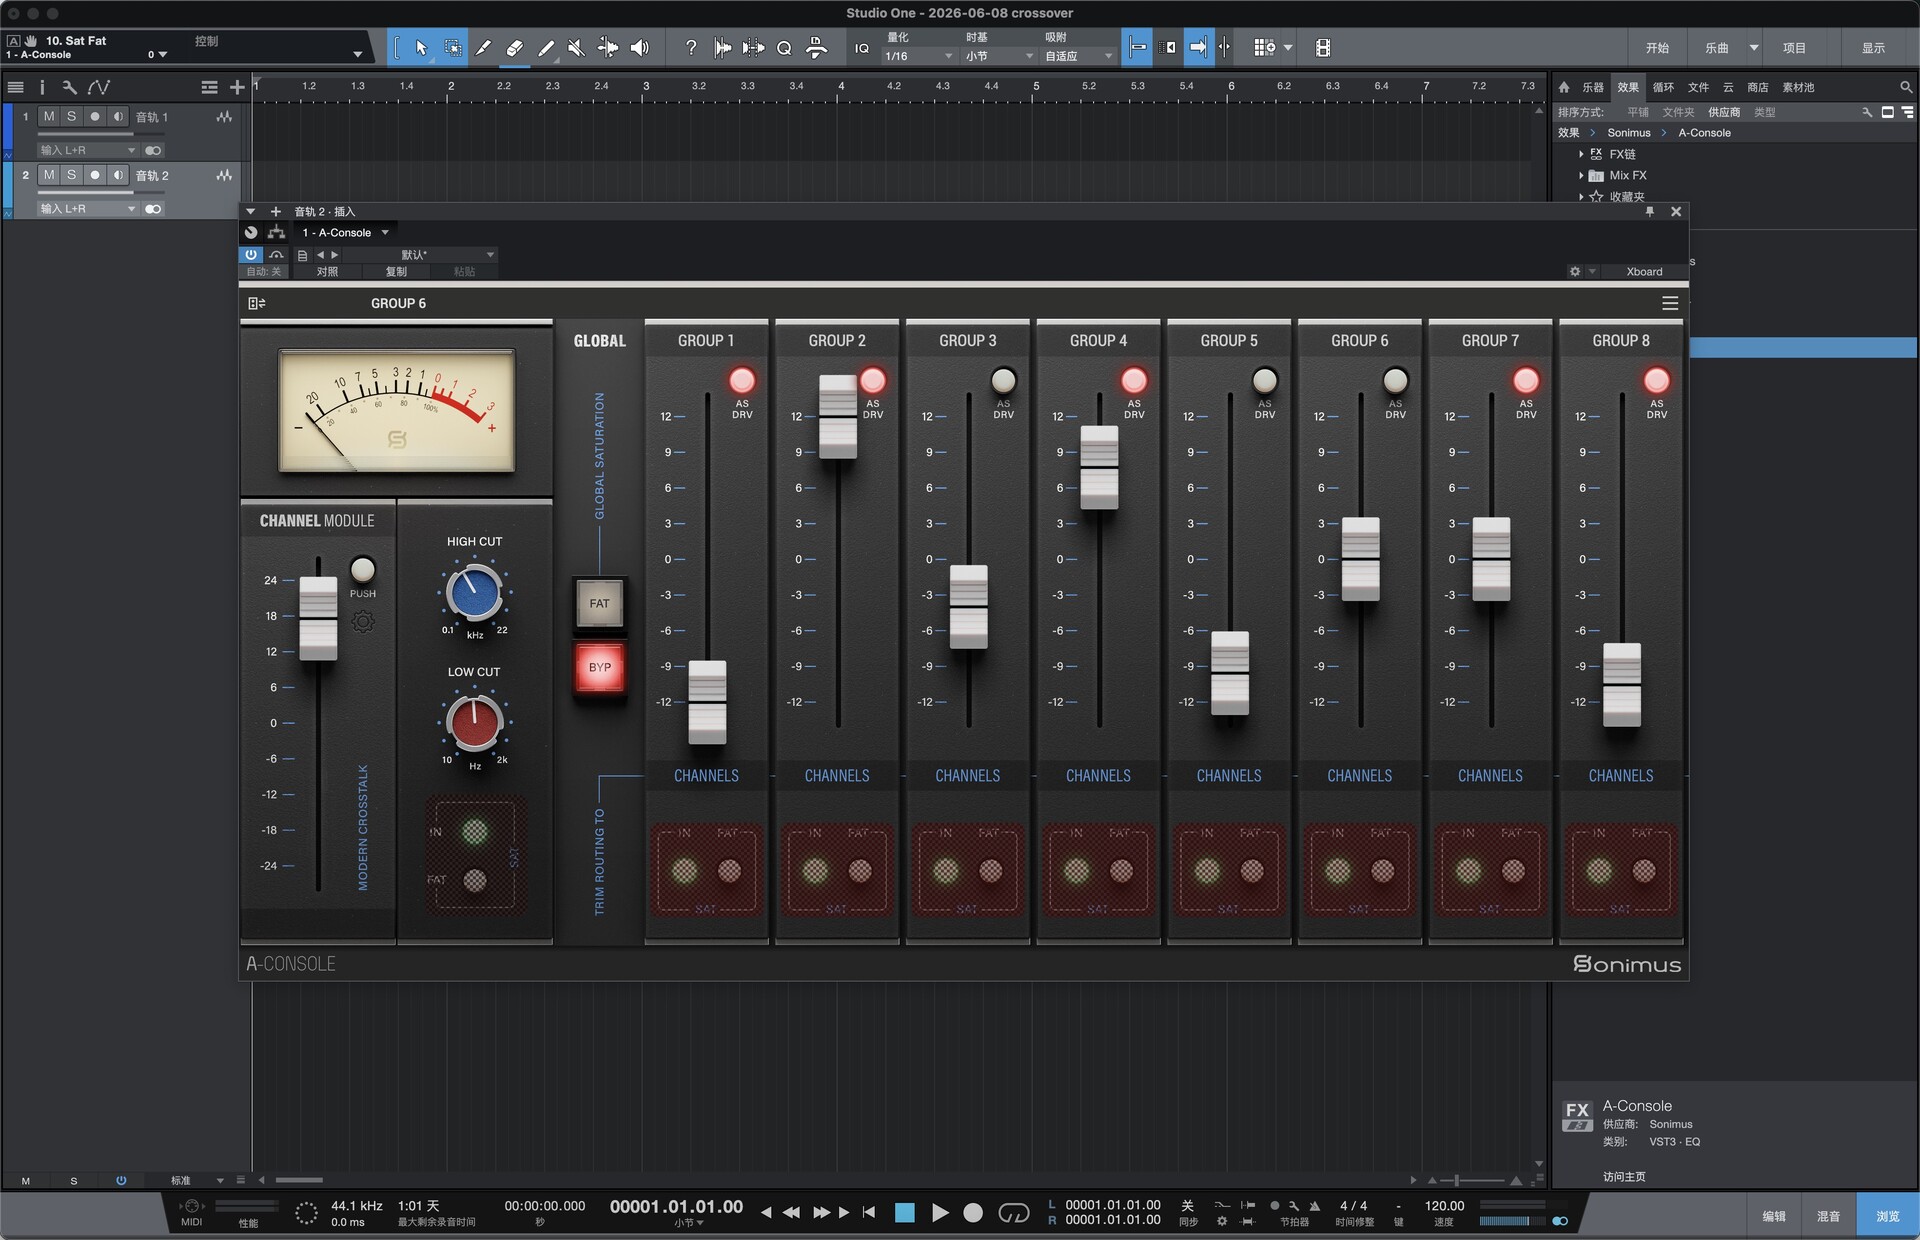Click the IQ button in toolbar

click(862, 48)
